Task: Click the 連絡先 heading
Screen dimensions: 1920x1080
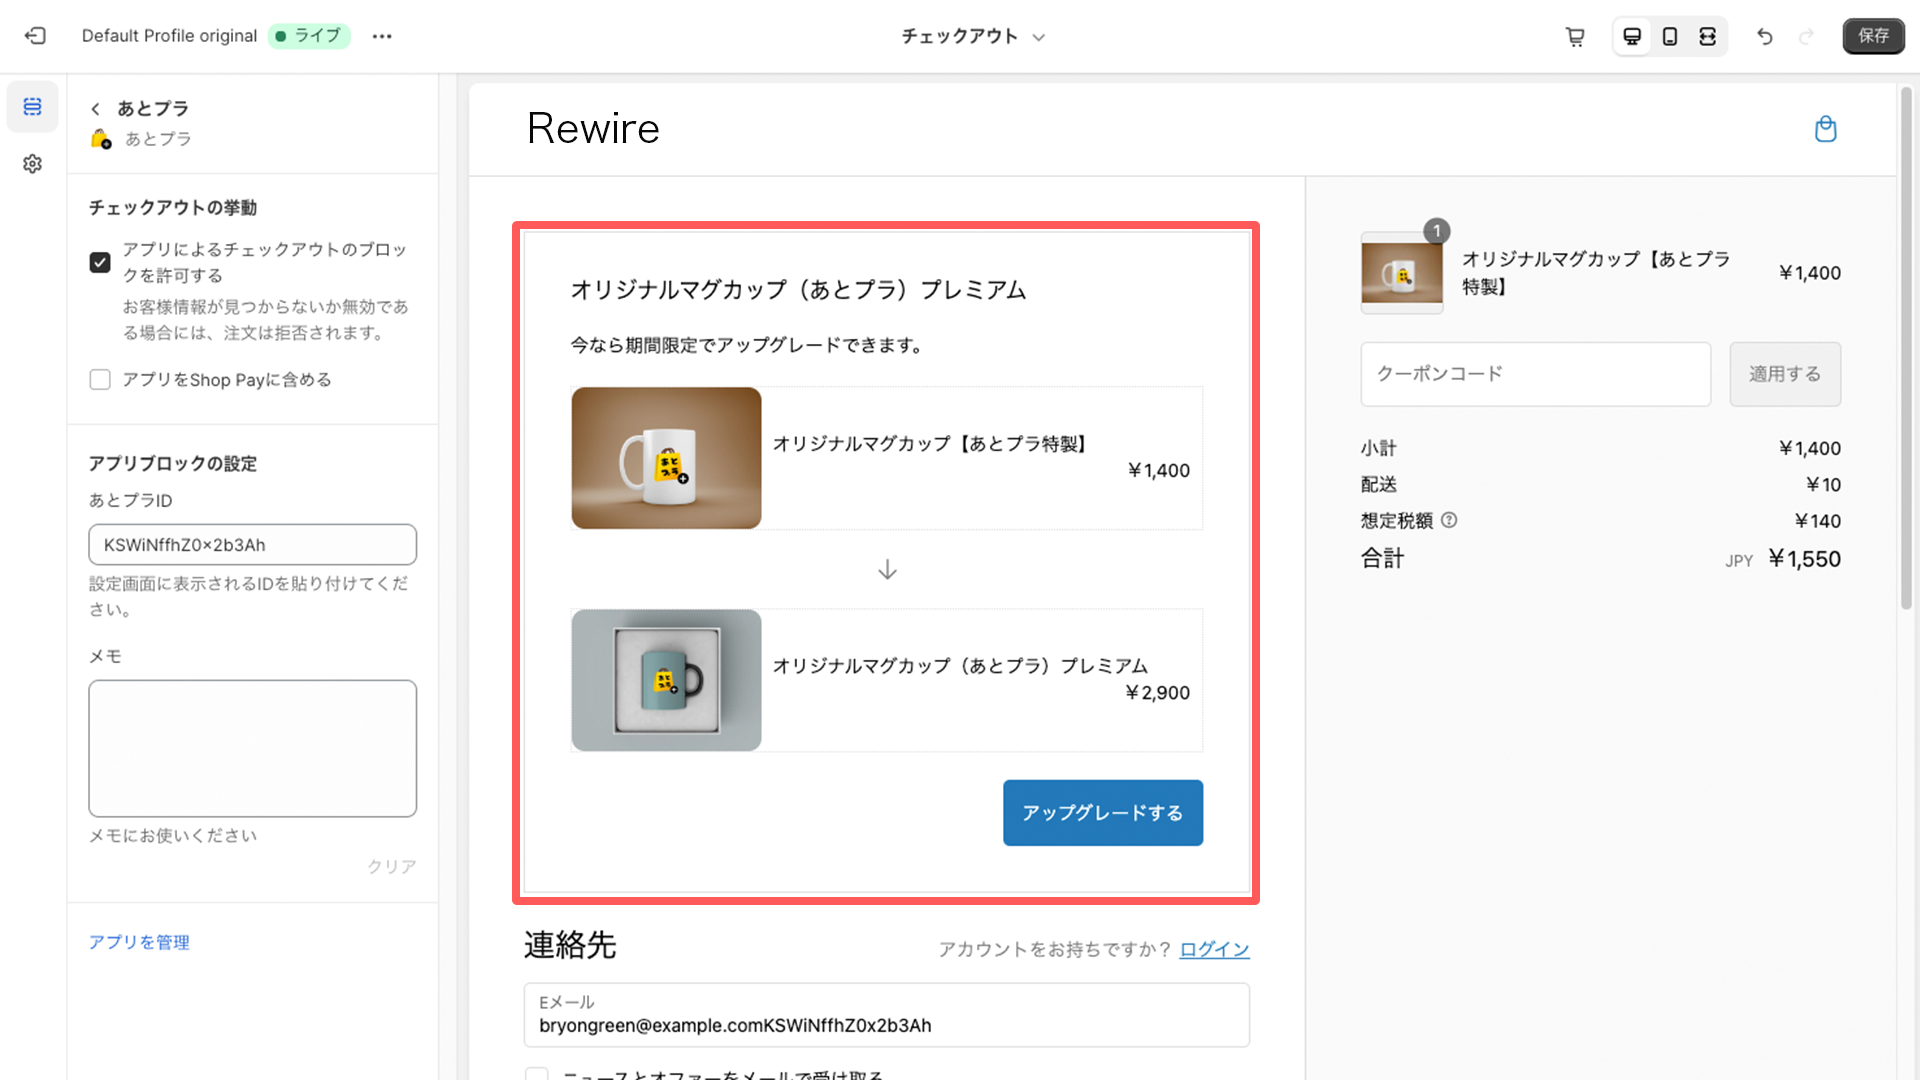Action: coord(570,945)
